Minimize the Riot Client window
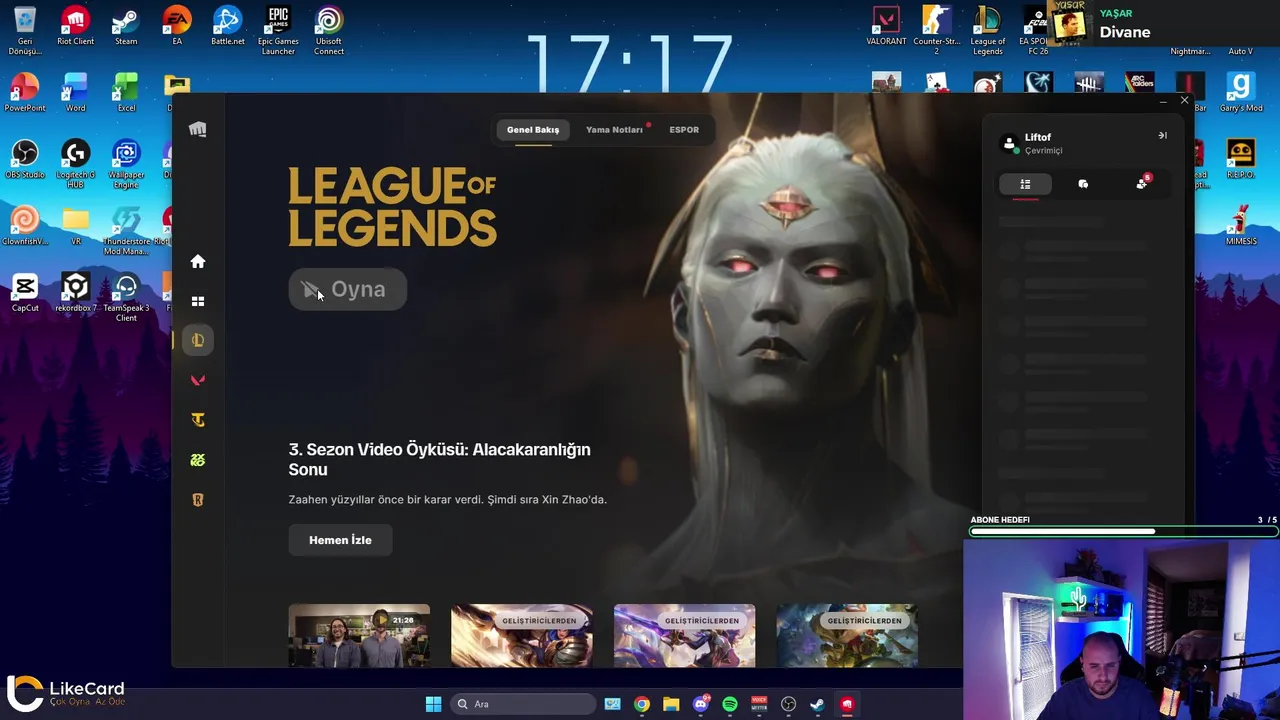1280x720 pixels. 1163,101
